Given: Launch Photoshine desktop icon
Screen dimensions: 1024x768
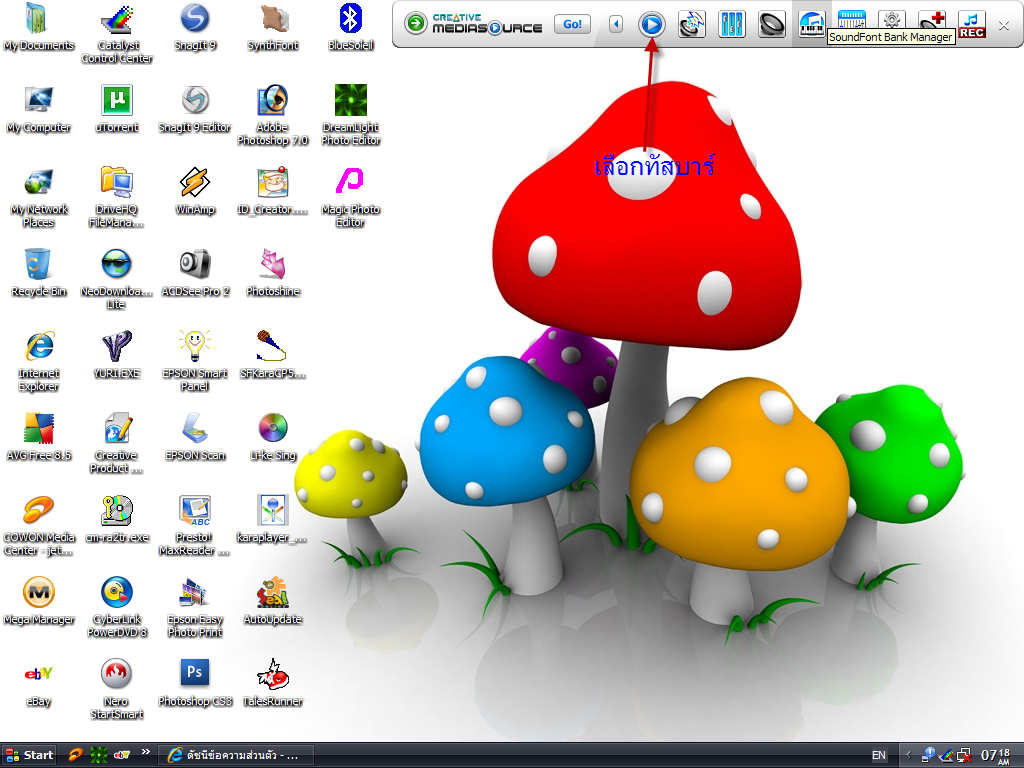Looking at the screenshot, I should [272, 273].
